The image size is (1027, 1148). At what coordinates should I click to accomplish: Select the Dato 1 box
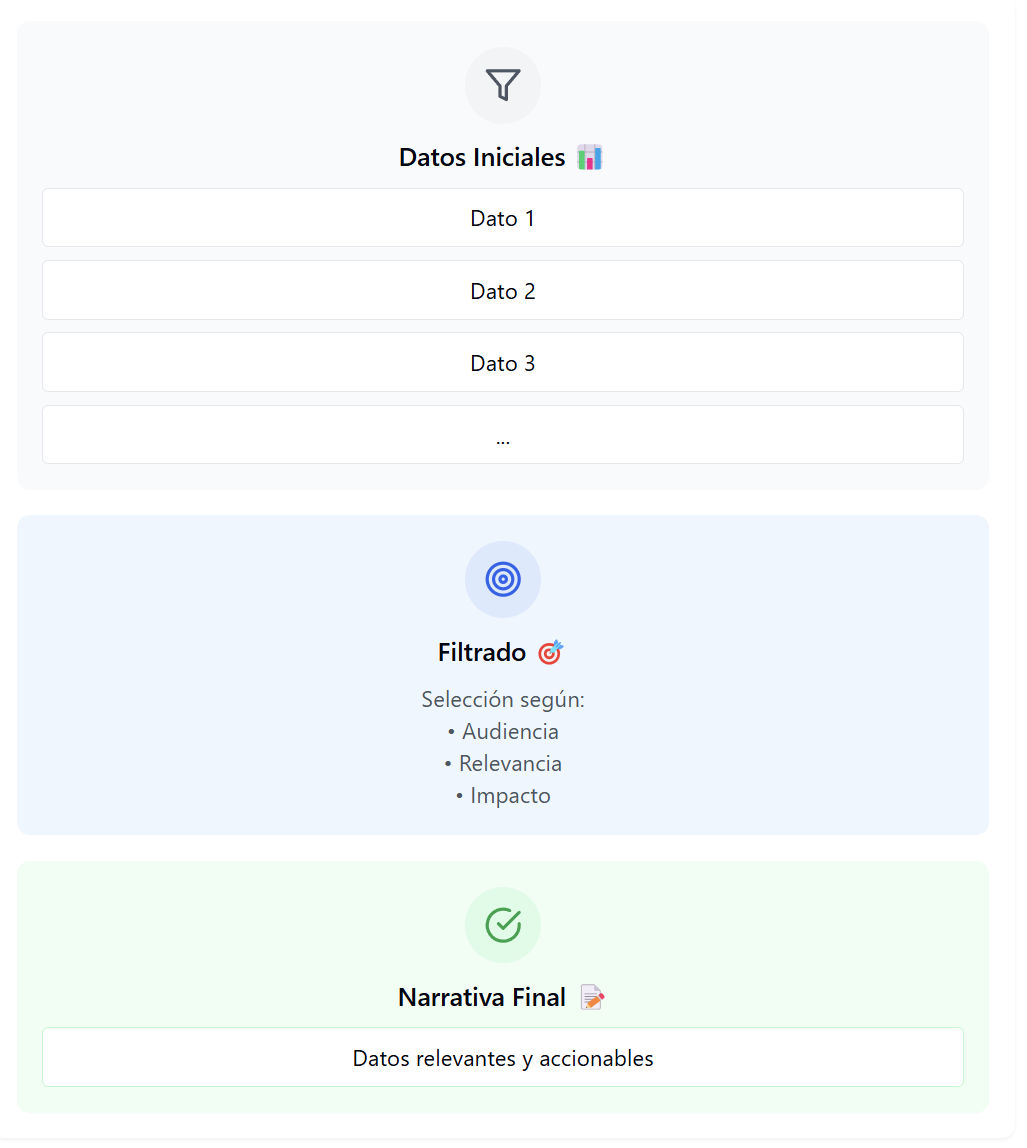pyautogui.click(x=503, y=218)
